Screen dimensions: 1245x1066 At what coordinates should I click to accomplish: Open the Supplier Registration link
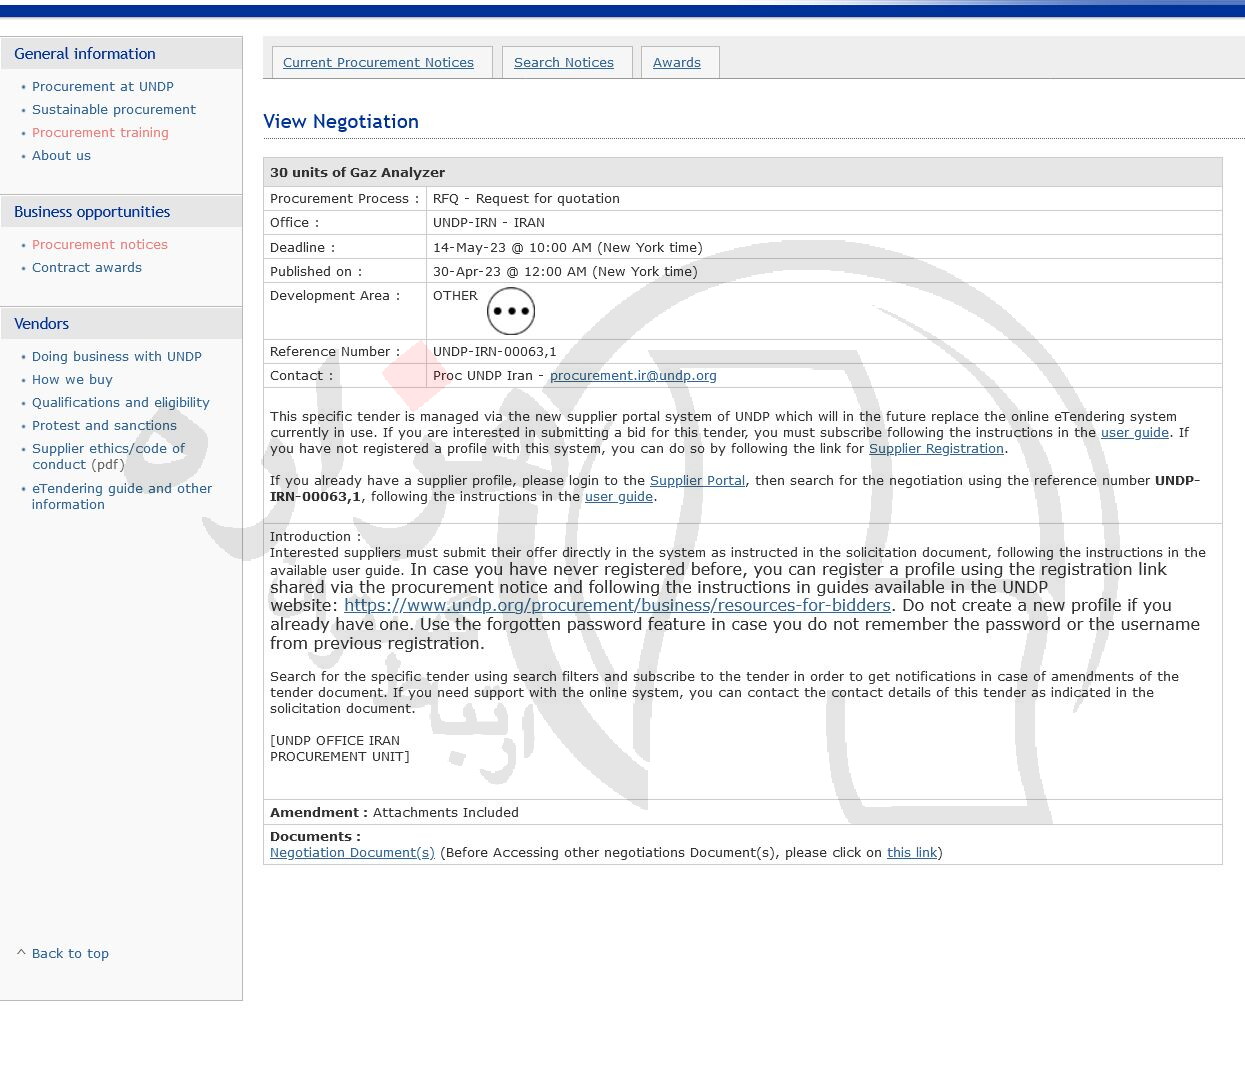(936, 449)
